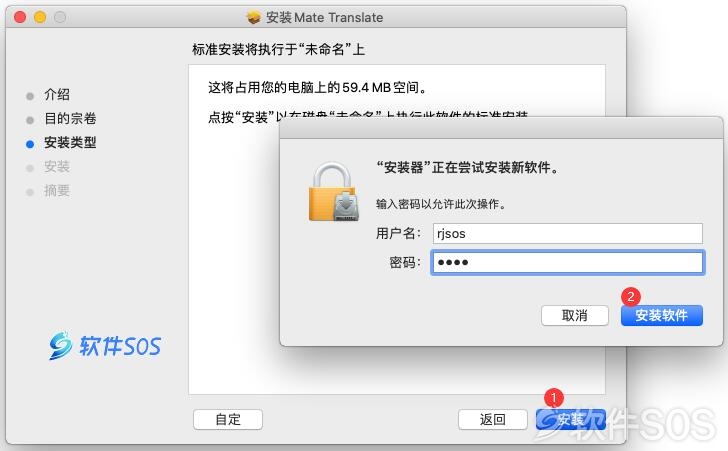Click the 自定 customize button

point(228,419)
